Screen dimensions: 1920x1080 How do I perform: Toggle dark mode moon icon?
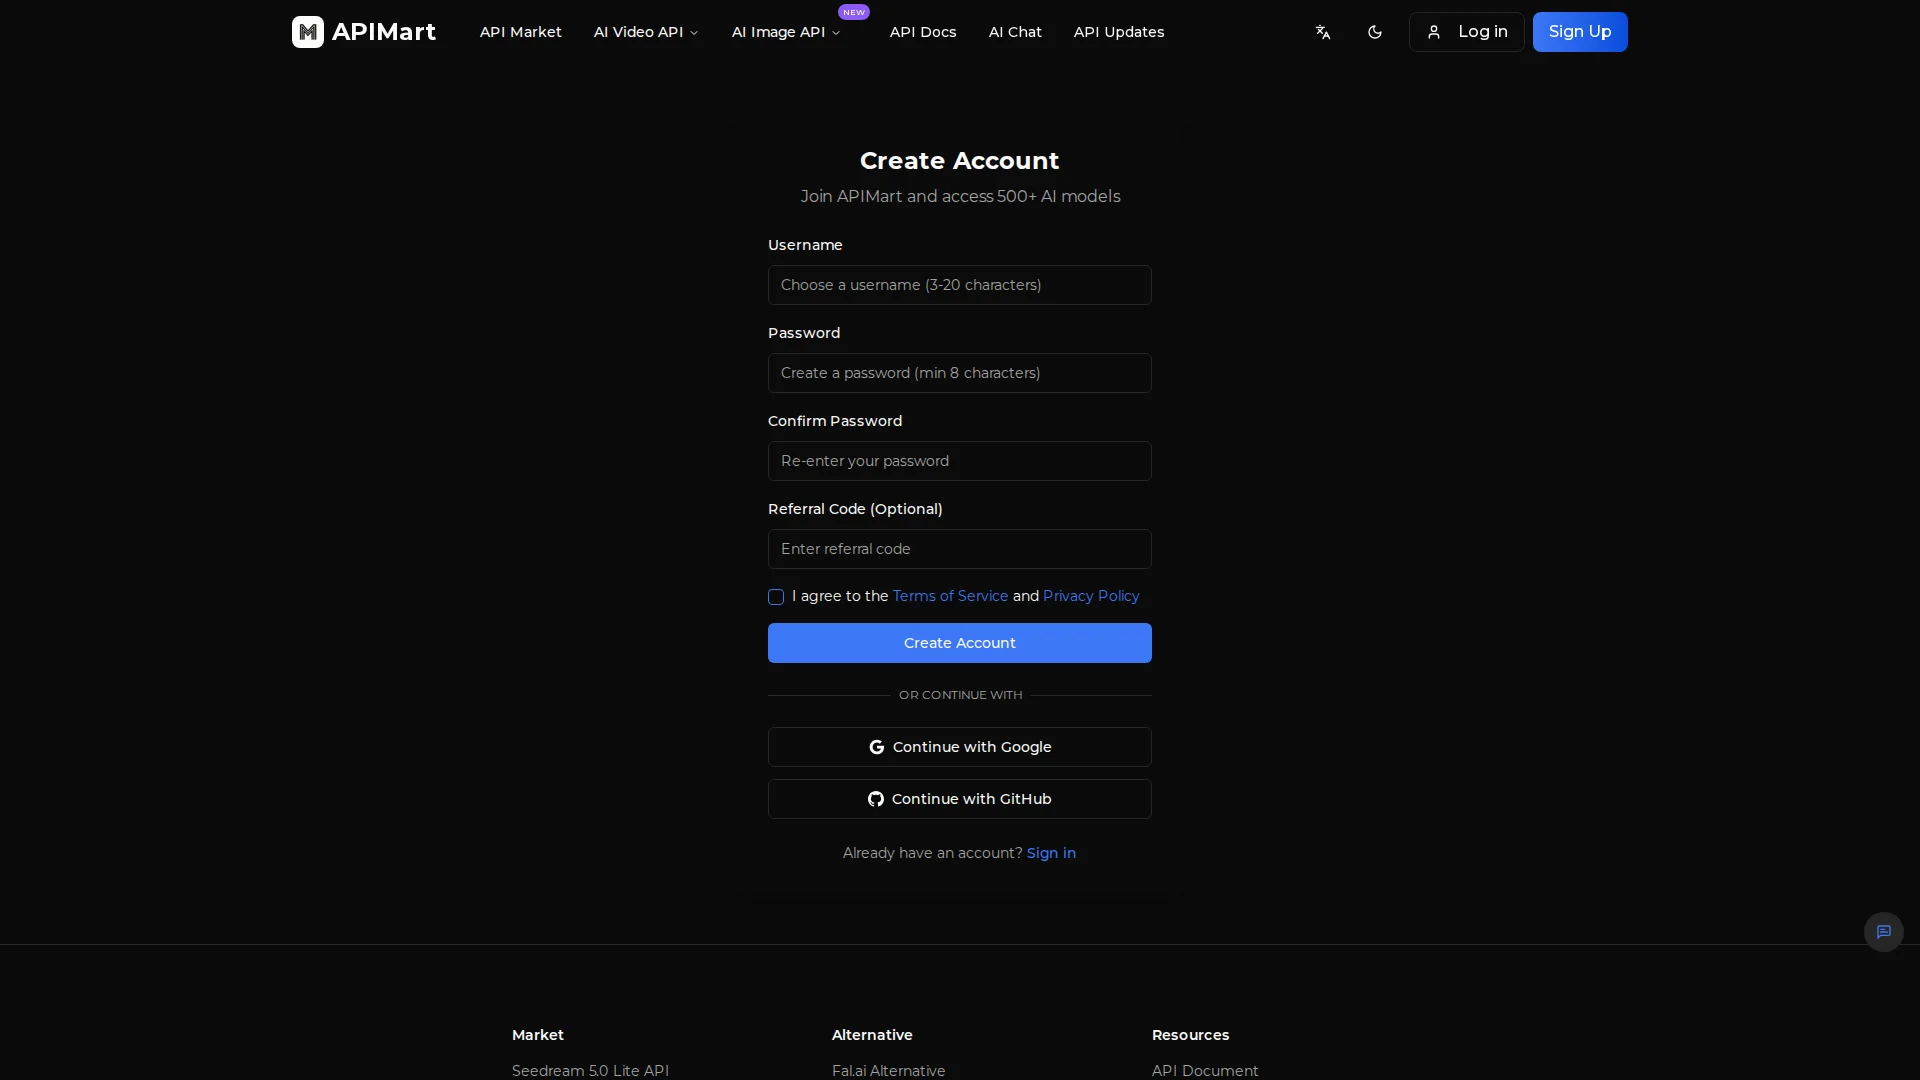click(x=1375, y=32)
